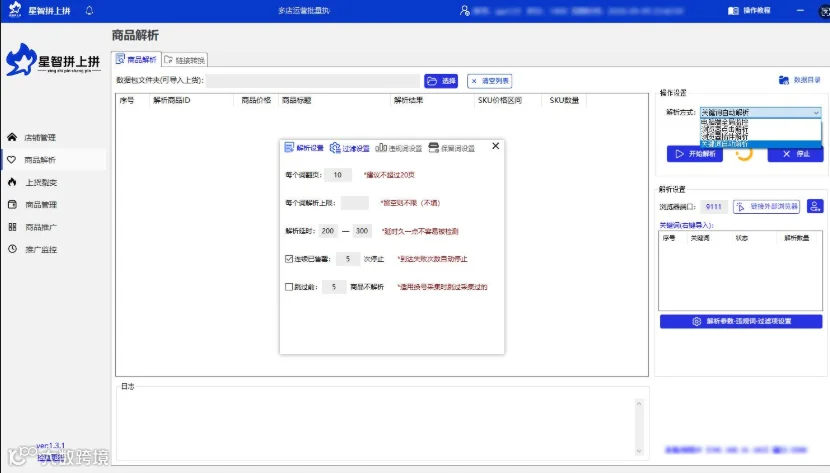The image size is (830, 473).
Task: Switch to 过滤设置 tab in dialog
Action: [x=350, y=148]
